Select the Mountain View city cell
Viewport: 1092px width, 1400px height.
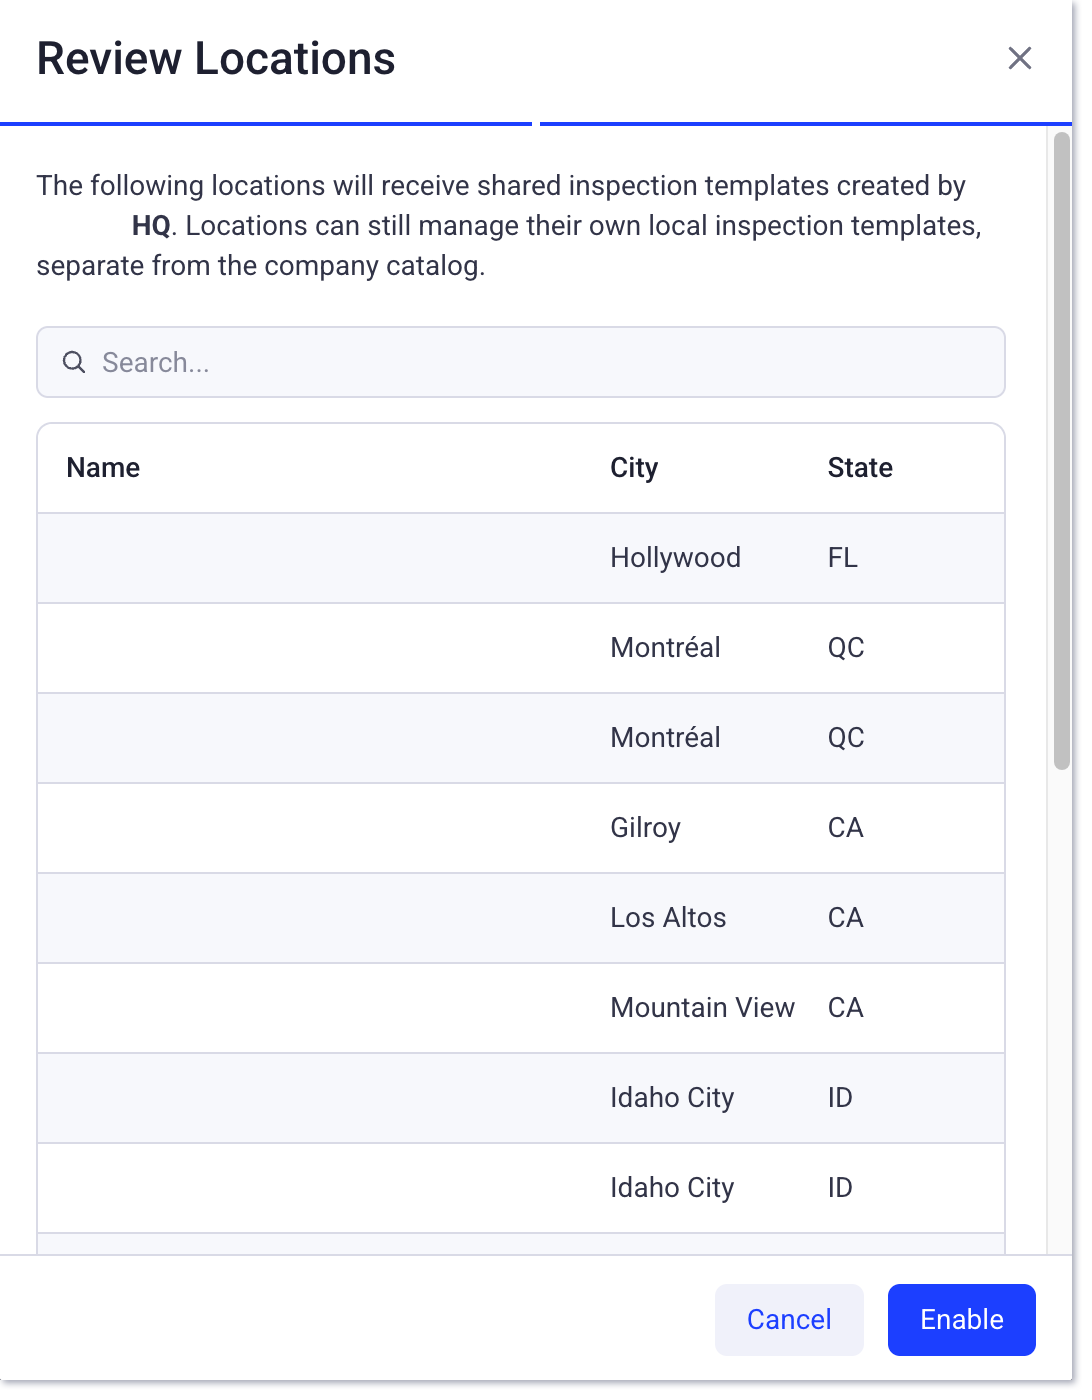[702, 1008]
